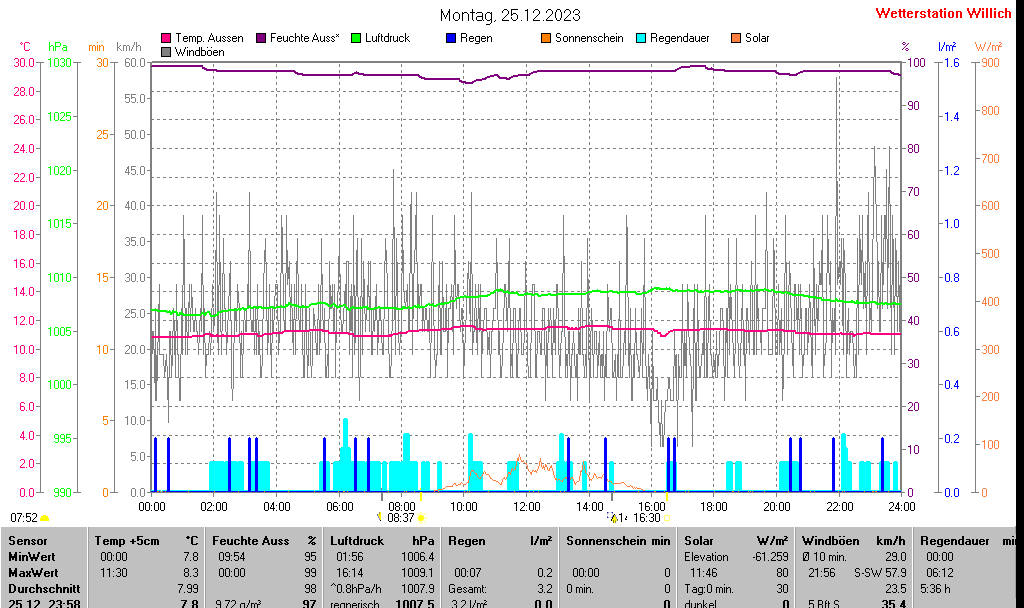This screenshot has height=608, width=1024.
Task: Click the '04:00' time axis tick label
Action: (277, 507)
